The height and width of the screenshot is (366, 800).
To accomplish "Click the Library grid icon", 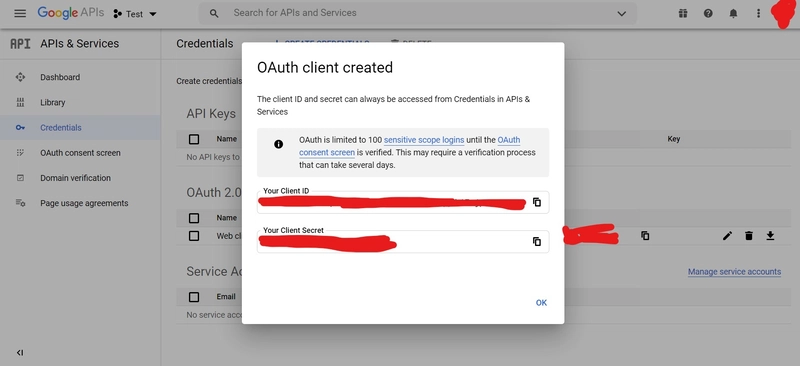I will [20, 102].
